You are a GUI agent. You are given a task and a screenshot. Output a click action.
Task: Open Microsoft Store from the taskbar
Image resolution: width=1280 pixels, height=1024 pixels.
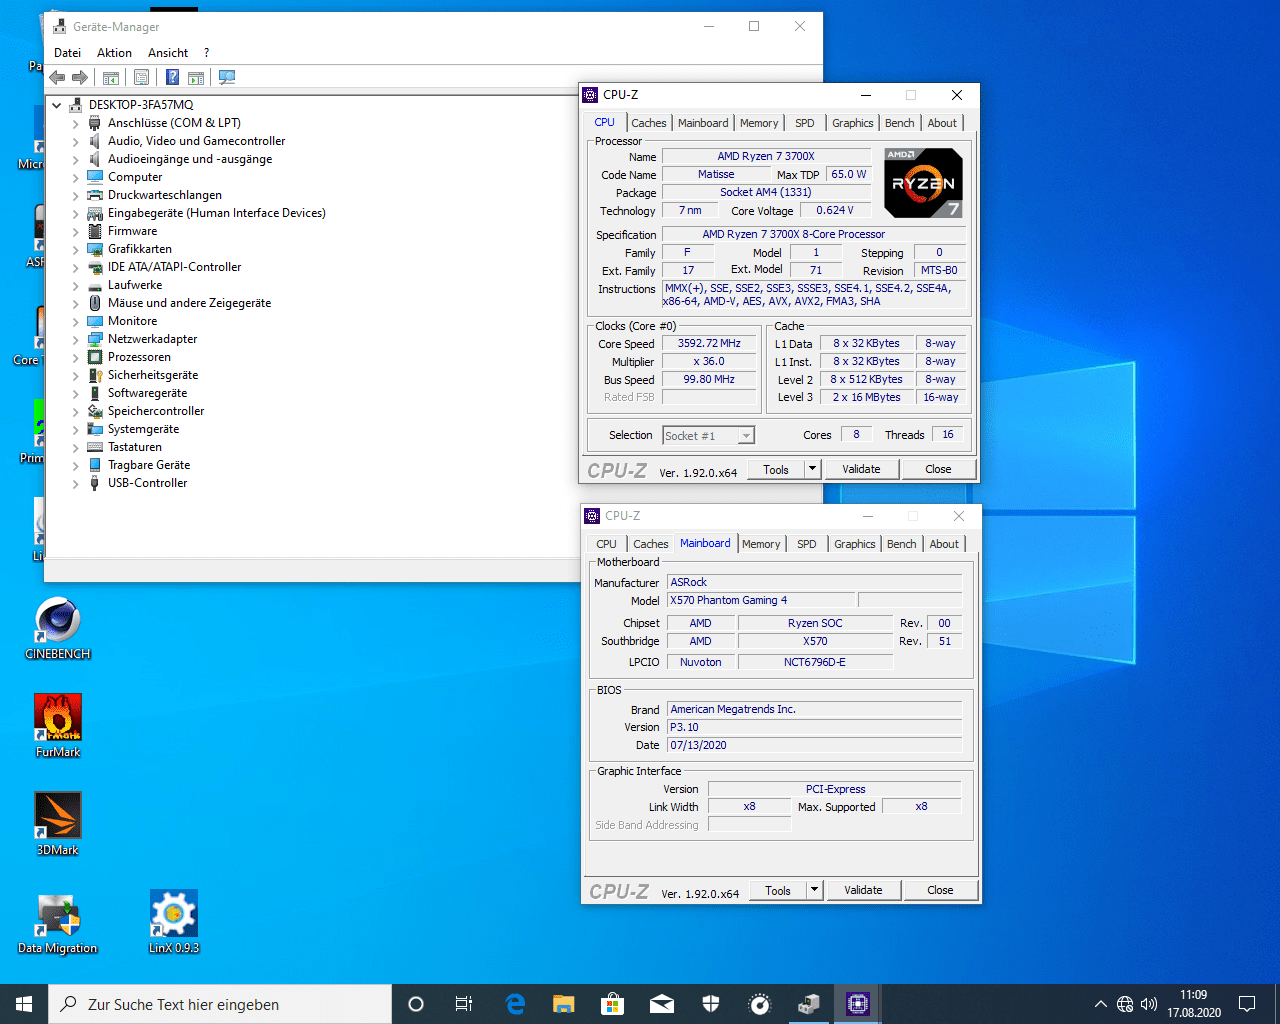tap(613, 1004)
